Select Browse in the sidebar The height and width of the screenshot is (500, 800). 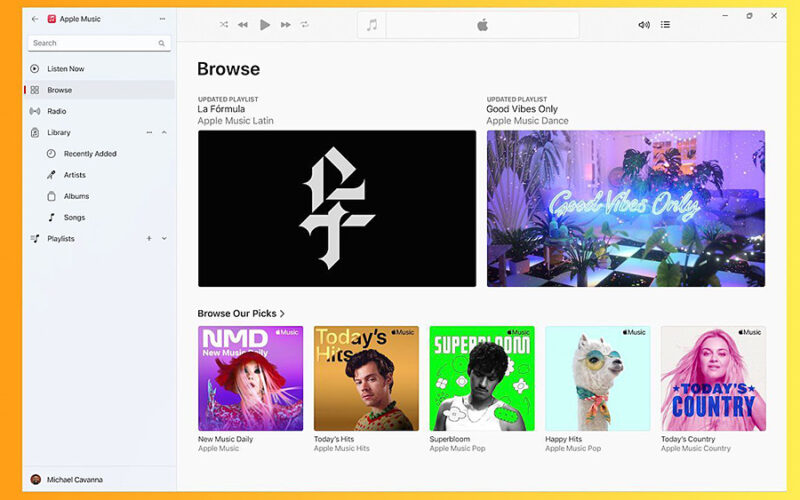click(x=99, y=90)
